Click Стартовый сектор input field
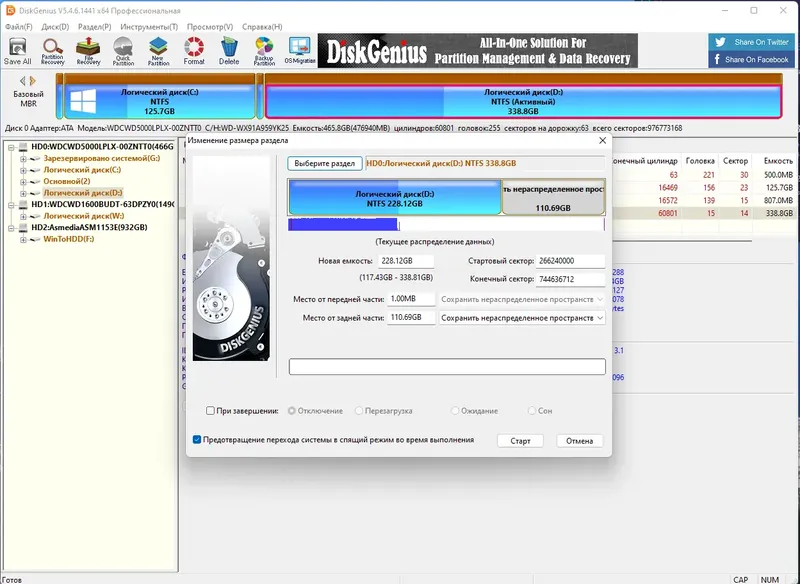Image resolution: width=800 pixels, height=584 pixels. pos(570,261)
